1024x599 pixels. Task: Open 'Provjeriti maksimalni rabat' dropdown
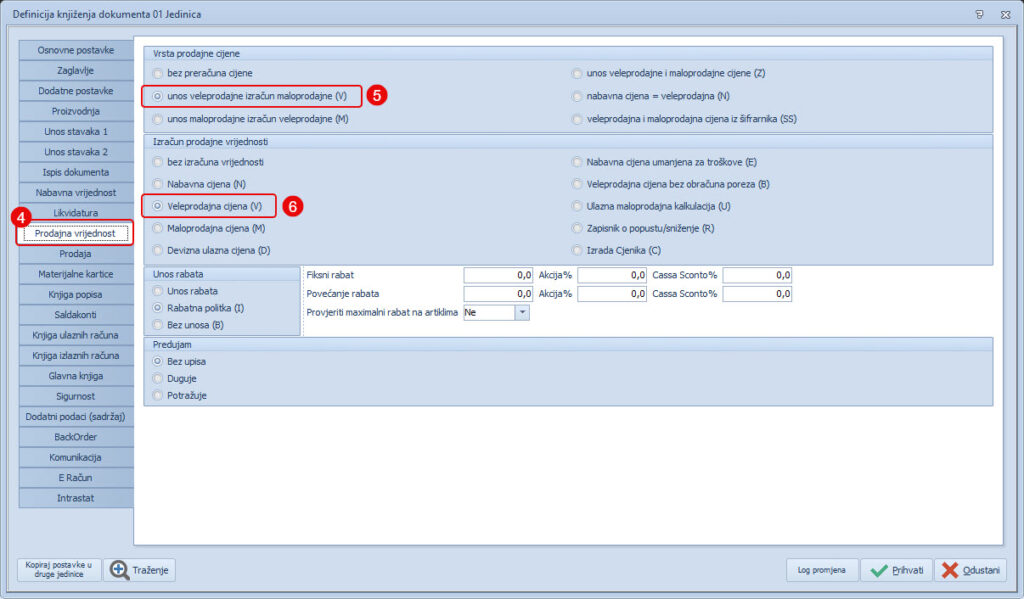coord(521,313)
